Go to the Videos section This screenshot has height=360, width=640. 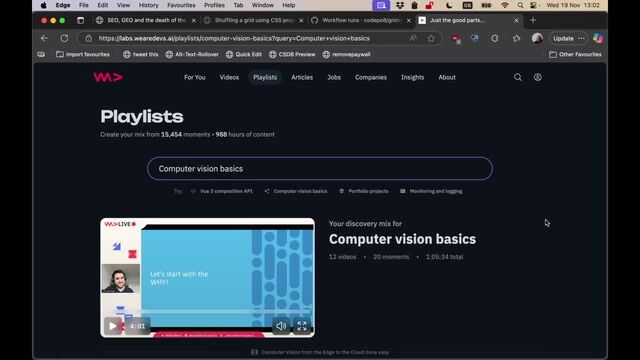(229, 77)
